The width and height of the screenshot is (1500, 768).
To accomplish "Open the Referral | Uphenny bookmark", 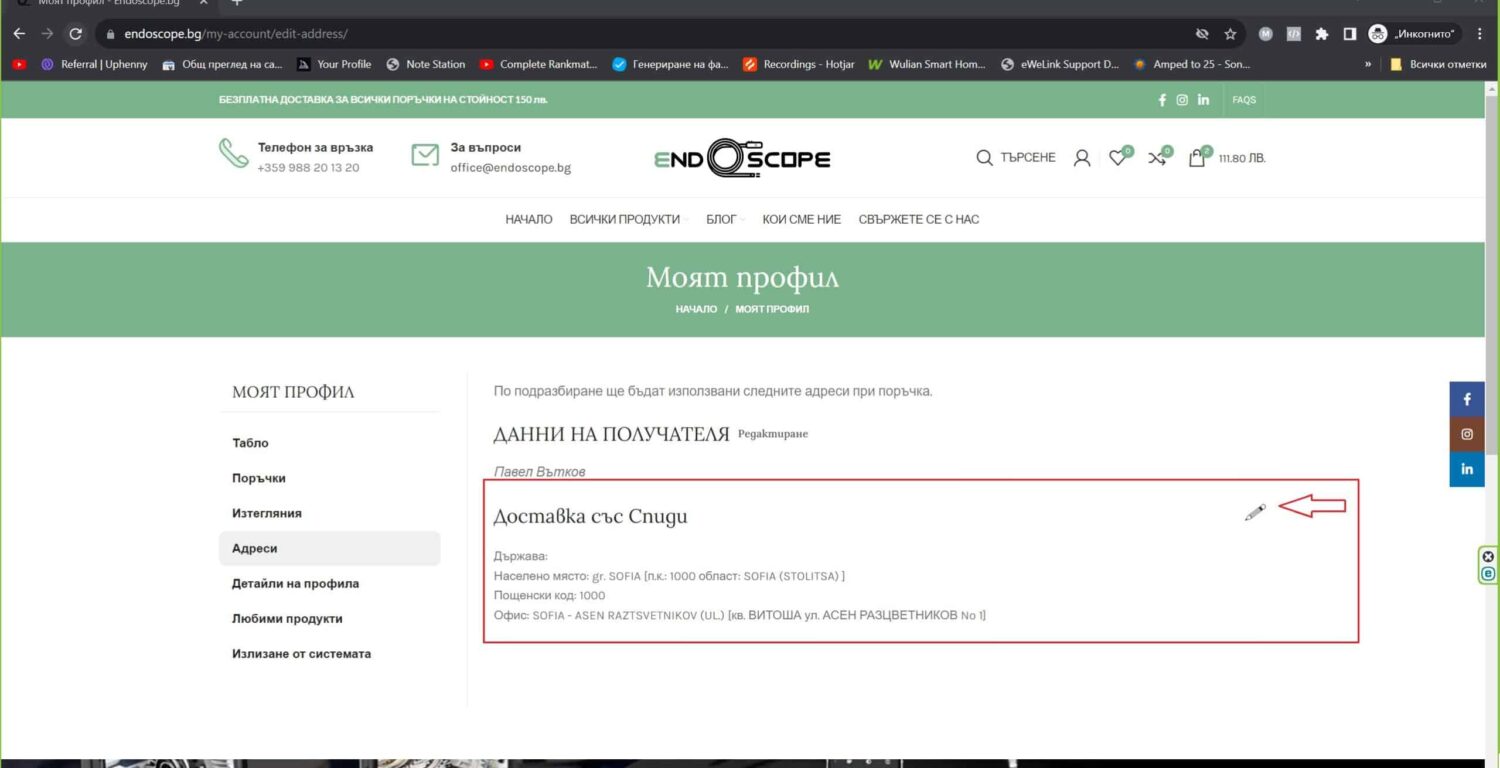I will (x=94, y=64).
